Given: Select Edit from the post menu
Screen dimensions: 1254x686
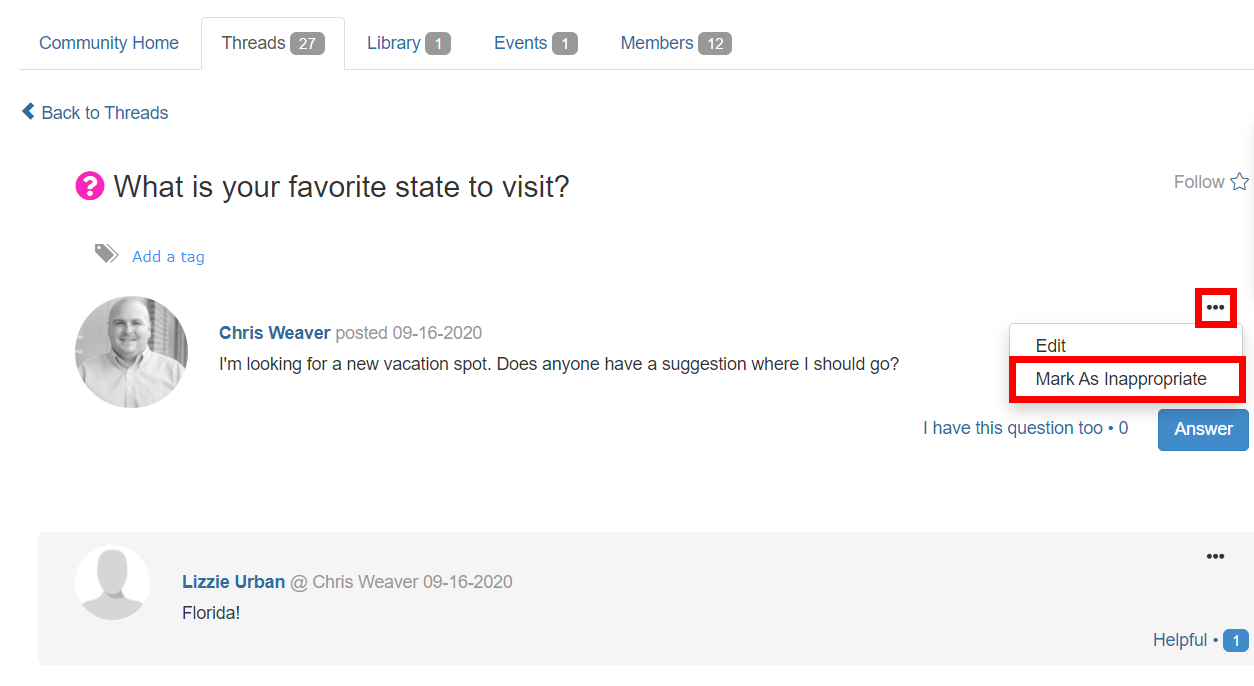Looking at the screenshot, I should 1051,346.
